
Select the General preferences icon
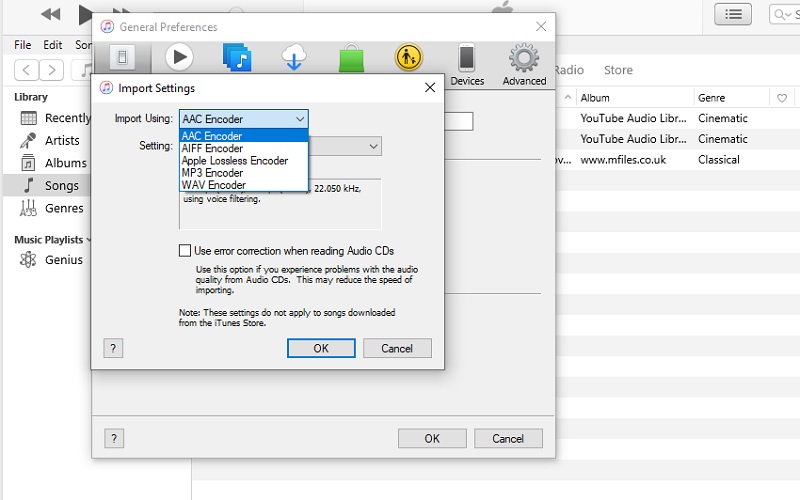click(x=122, y=58)
